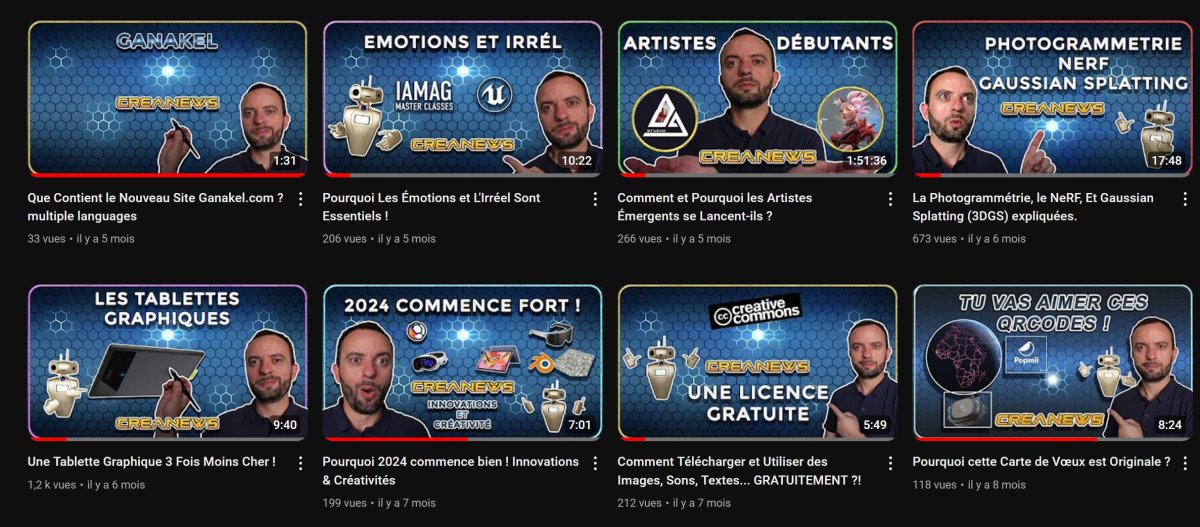This screenshot has height=527, width=1200.
Task: Open options menu for Carte de Vœux video
Action: tap(1185, 463)
